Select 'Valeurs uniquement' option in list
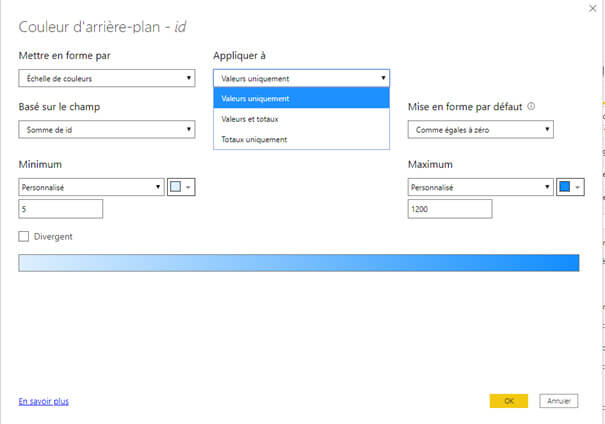 point(301,98)
